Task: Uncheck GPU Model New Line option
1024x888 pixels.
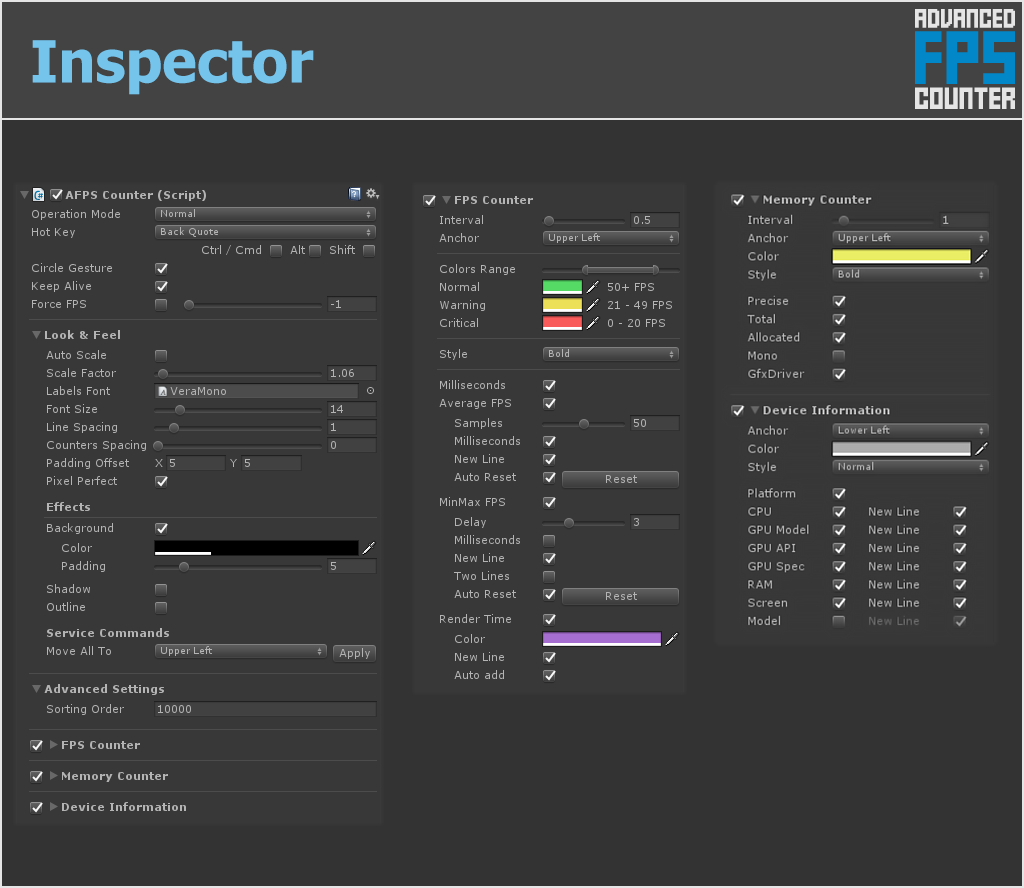Action: click(x=959, y=530)
